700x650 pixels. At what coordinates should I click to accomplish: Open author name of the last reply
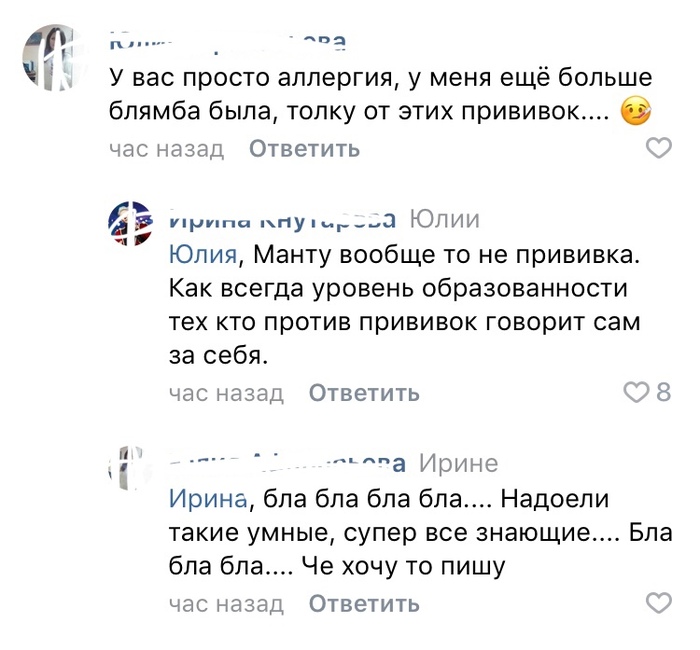tap(287, 463)
